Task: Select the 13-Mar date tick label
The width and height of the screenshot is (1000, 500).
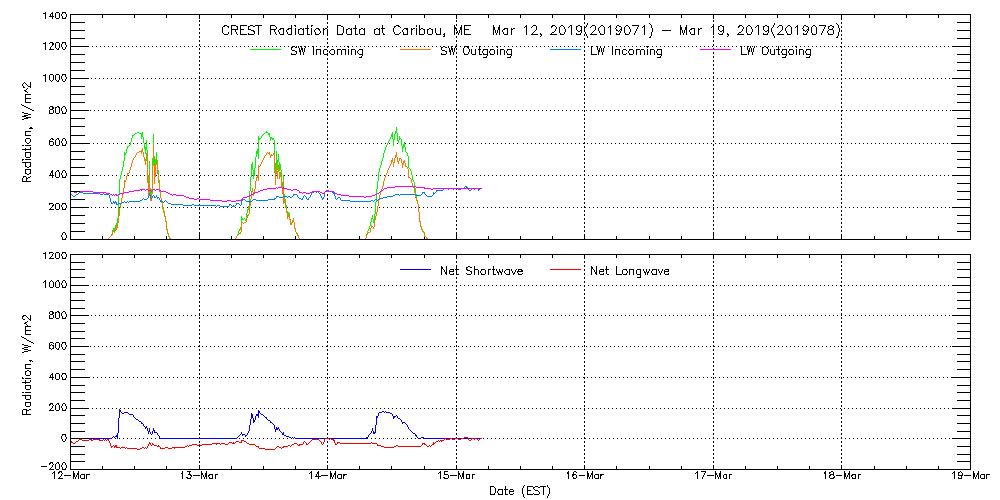Action: (x=199, y=477)
